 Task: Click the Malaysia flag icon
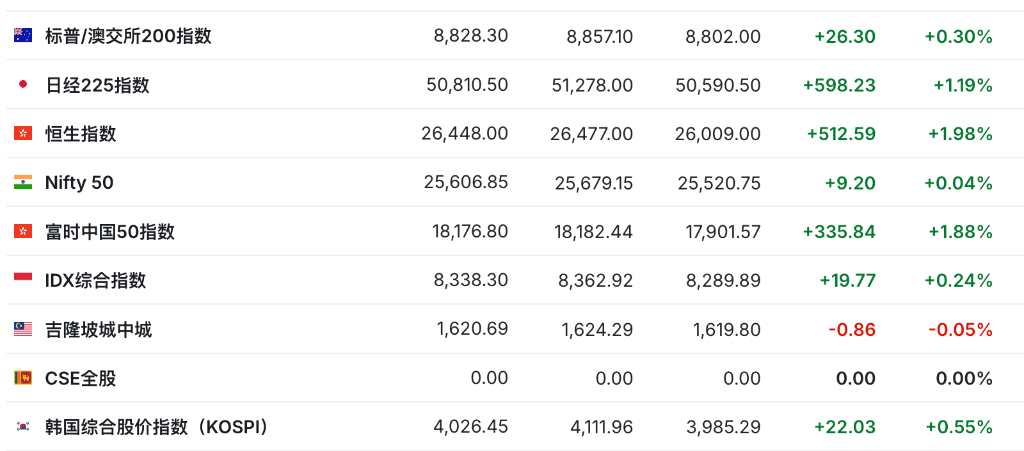[23, 329]
